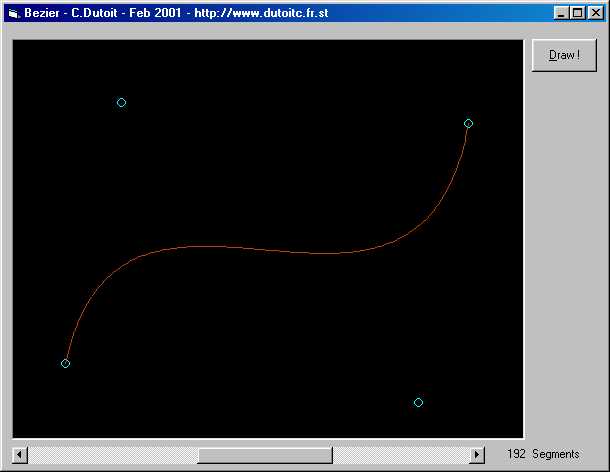Minimize the Bezier window
Image resolution: width=610 pixels, height=472 pixels.
tap(561, 14)
